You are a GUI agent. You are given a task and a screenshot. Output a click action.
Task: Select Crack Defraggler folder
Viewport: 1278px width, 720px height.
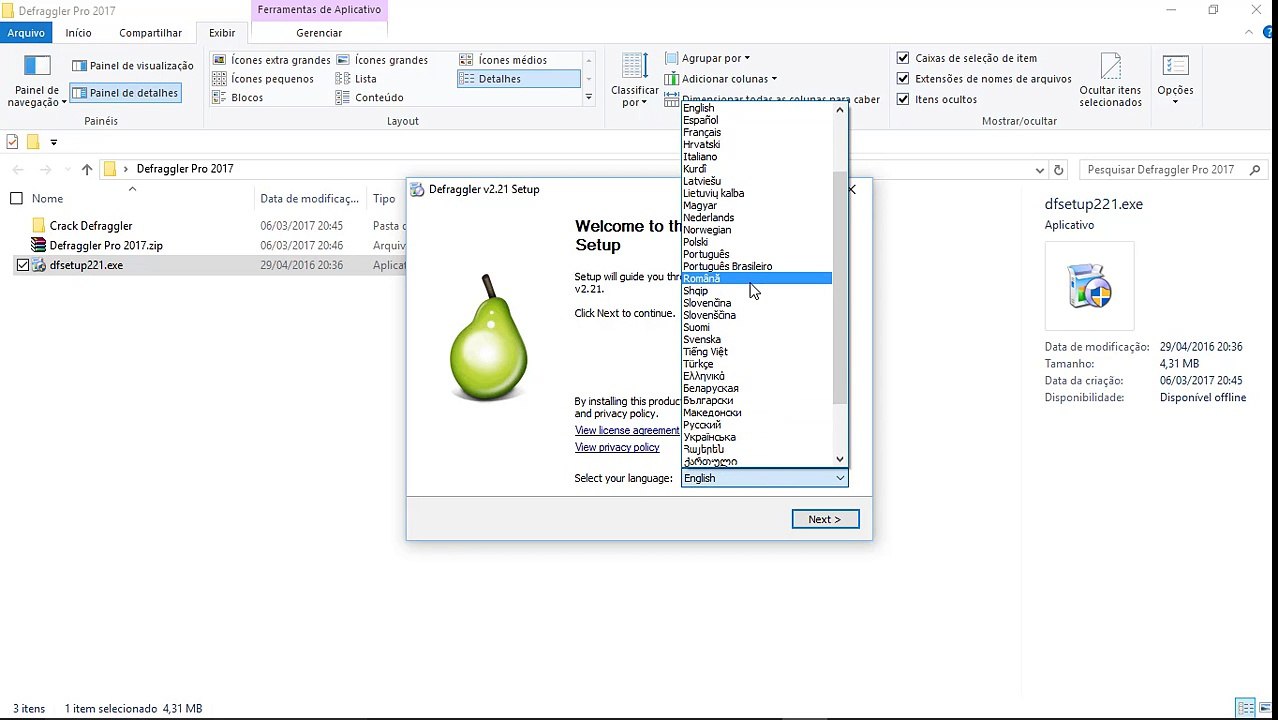(91, 226)
